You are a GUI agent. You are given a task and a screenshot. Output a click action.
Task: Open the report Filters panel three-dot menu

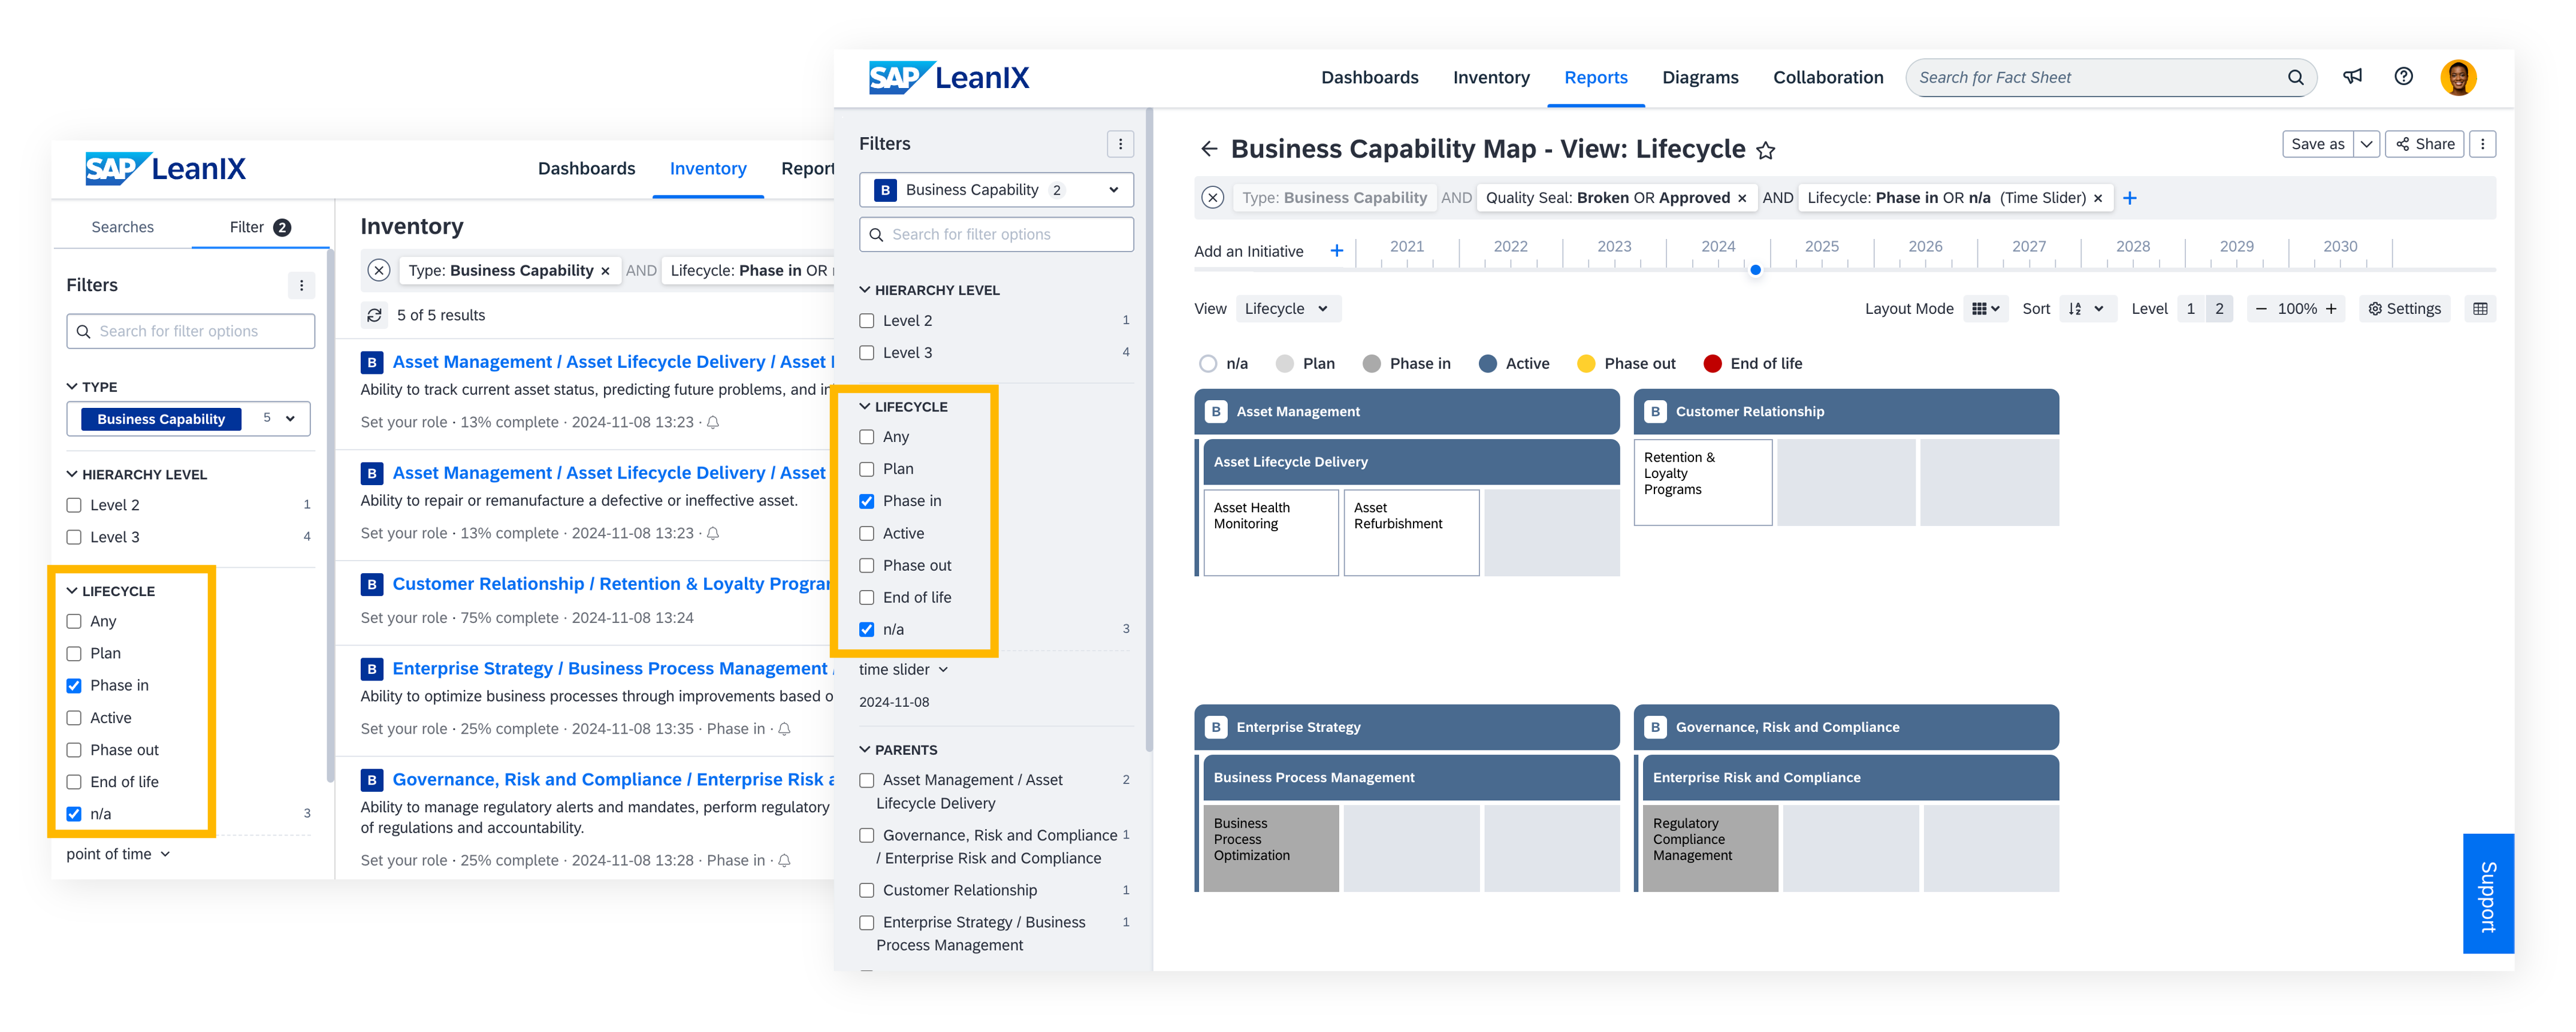click(1120, 144)
